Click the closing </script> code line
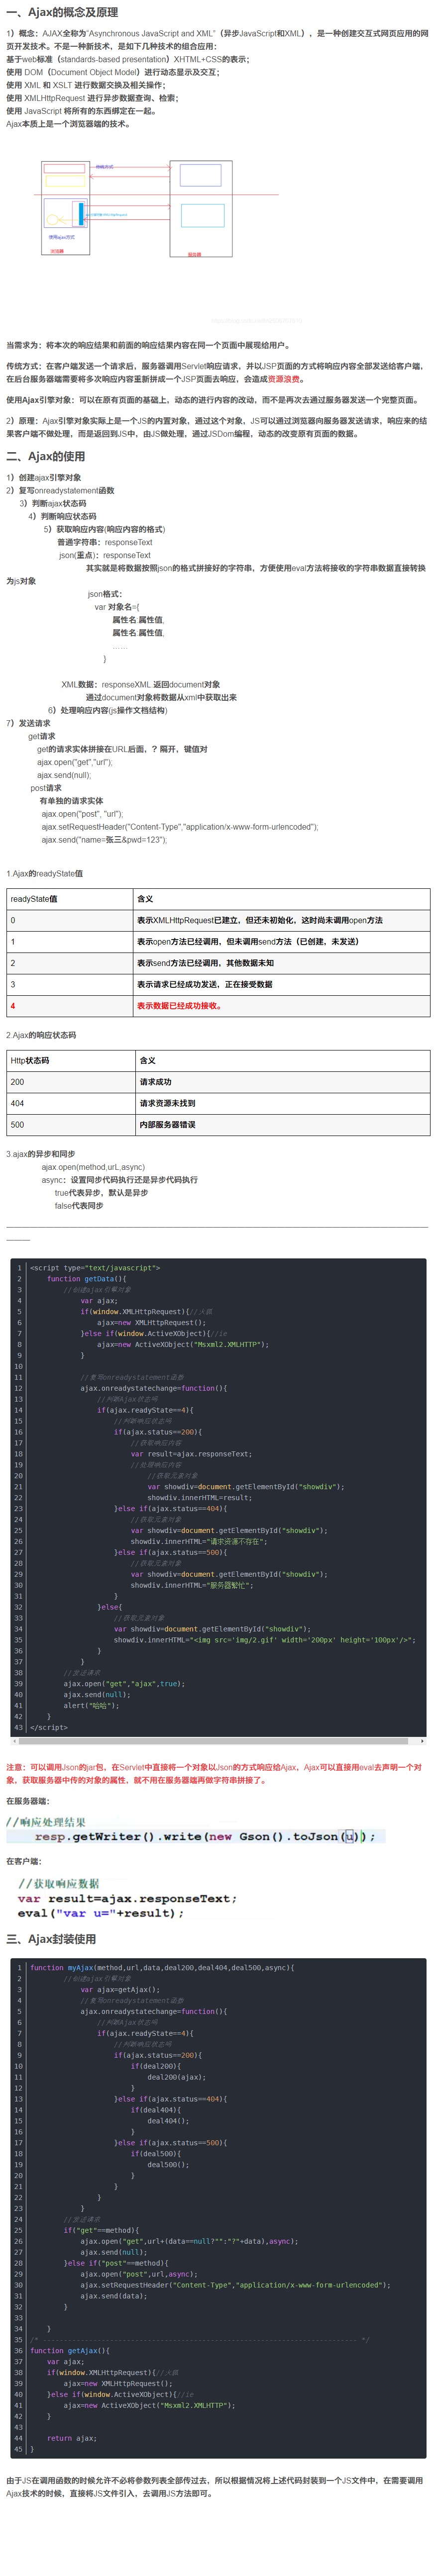Image resolution: width=435 pixels, height=2576 pixels. (49, 1728)
